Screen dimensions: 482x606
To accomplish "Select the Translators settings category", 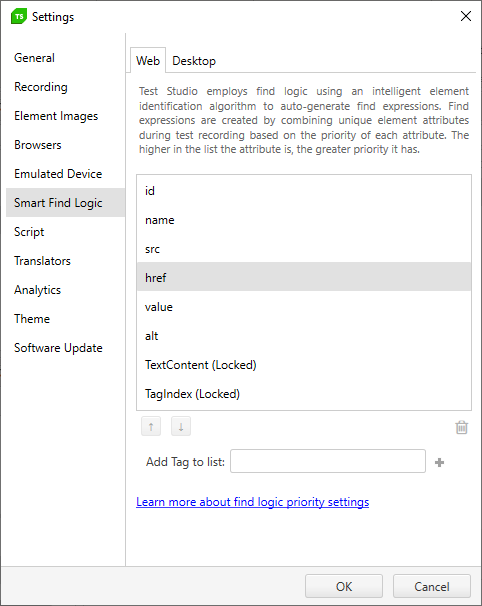I will [x=43, y=261].
